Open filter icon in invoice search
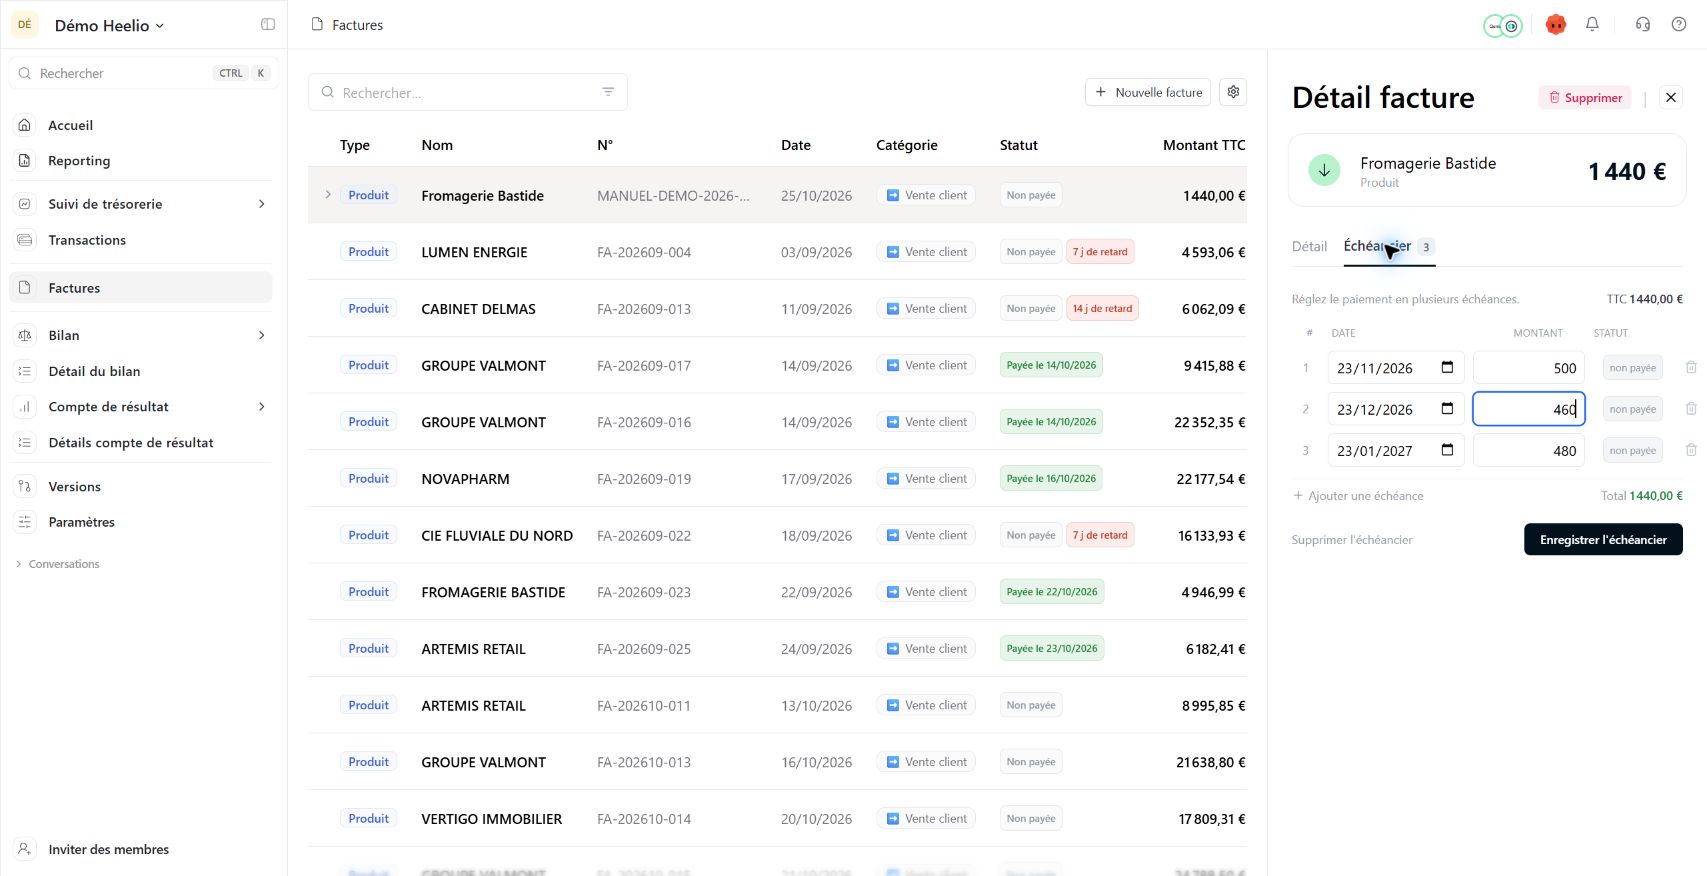The width and height of the screenshot is (1707, 876). 608,92
